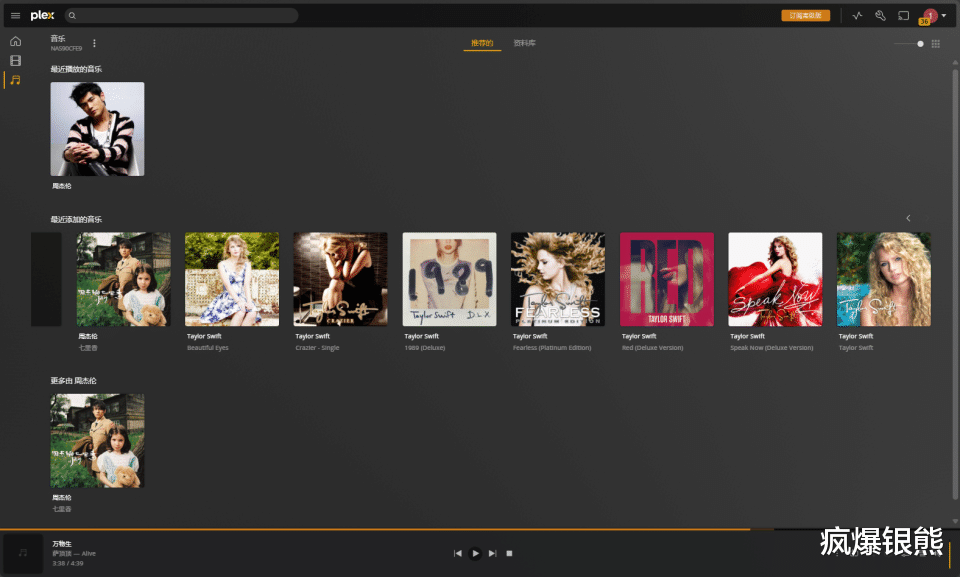Open the Movies library in sidebar
The width and height of the screenshot is (960, 577).
(x=15, y=61)
